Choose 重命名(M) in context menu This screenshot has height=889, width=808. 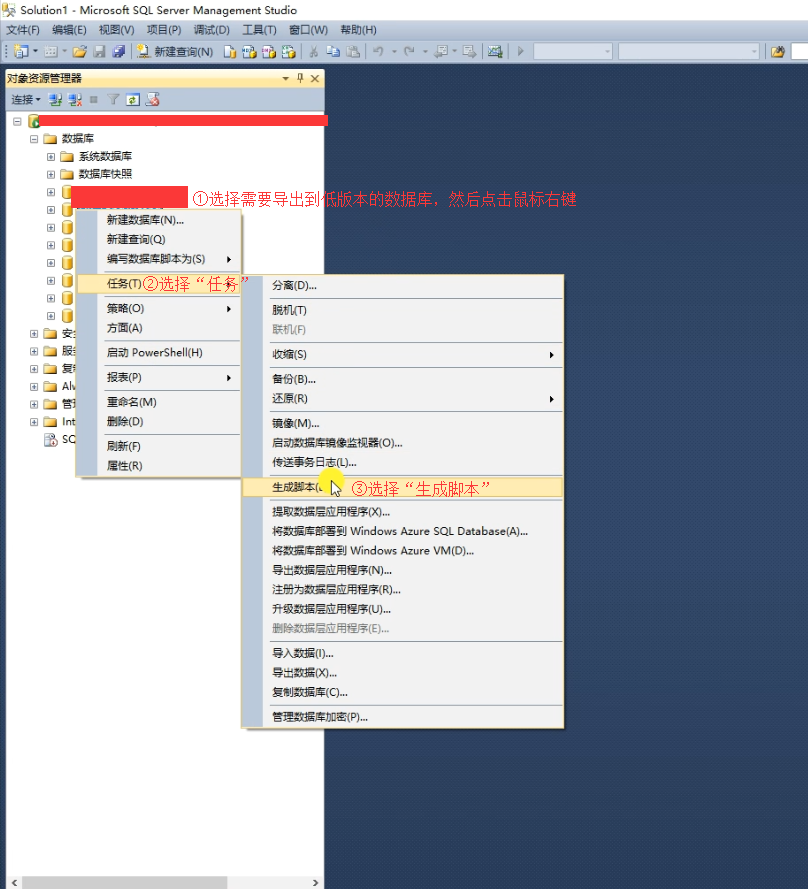(x=159, y=402)
